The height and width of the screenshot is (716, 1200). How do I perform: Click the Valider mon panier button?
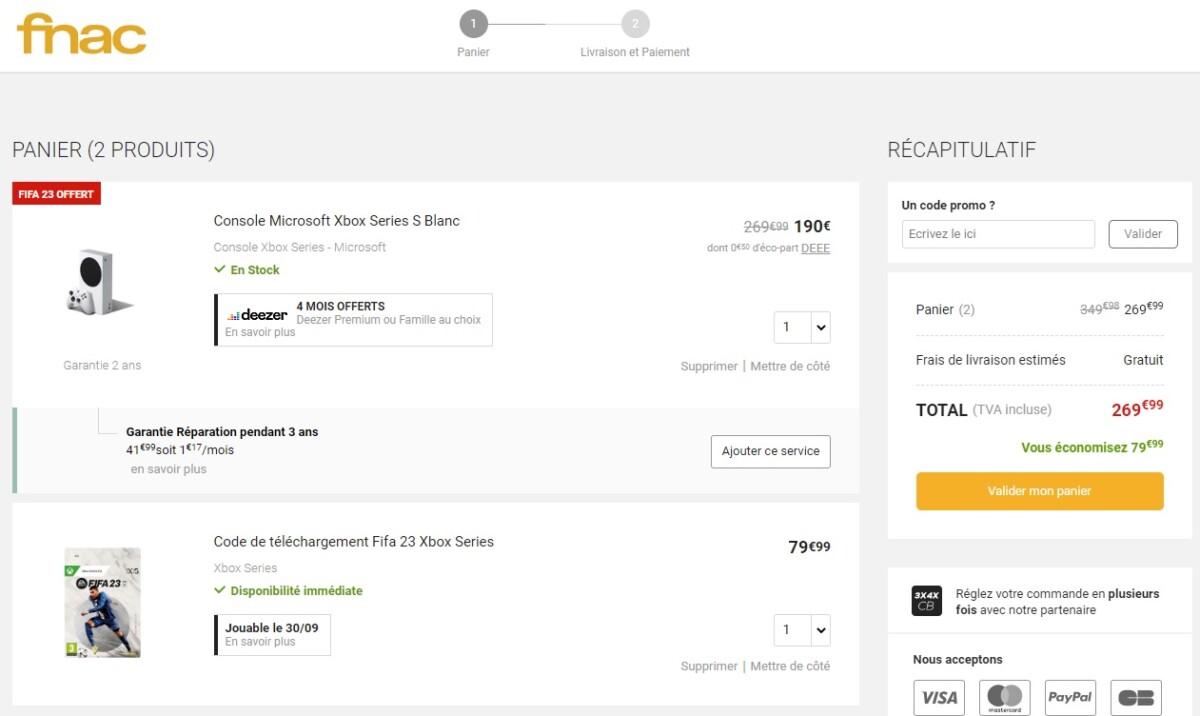[1040, 491]
